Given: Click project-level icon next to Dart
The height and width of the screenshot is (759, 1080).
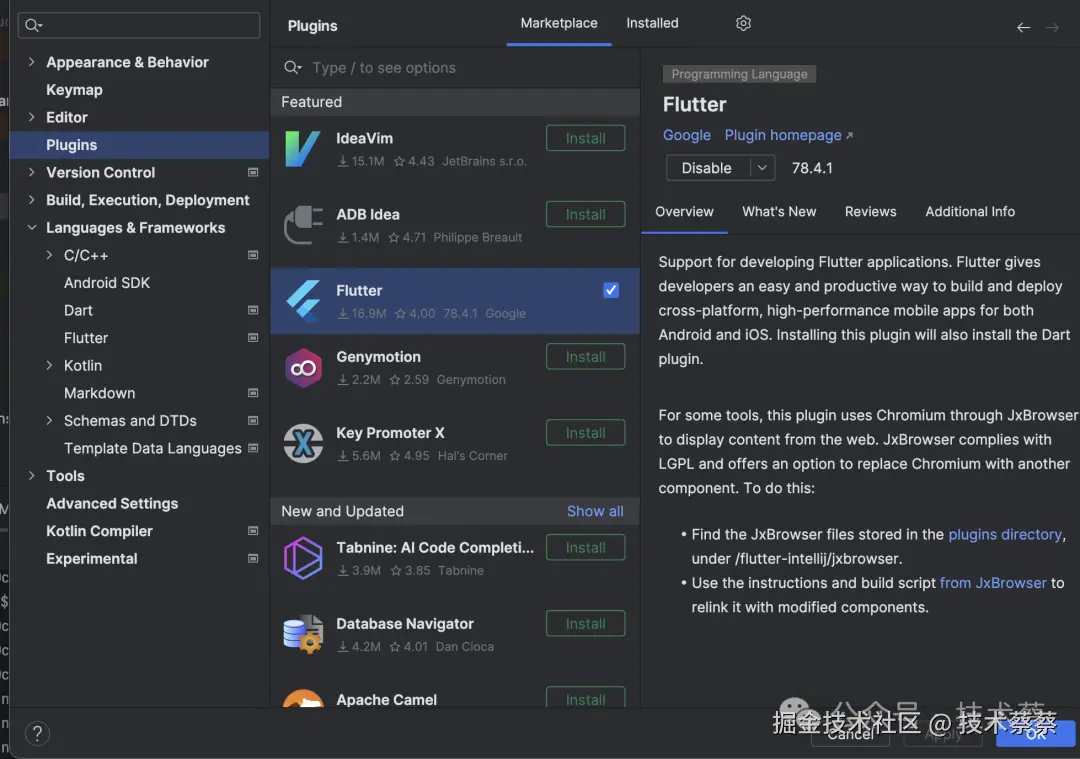Looking at the screenshot, I should (x=253, y=311).
